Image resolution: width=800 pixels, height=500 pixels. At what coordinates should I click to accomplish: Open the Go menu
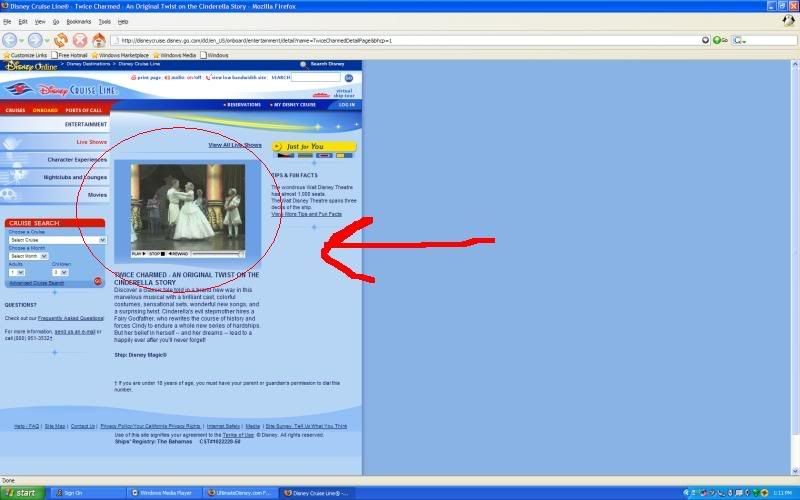point(56,22)
